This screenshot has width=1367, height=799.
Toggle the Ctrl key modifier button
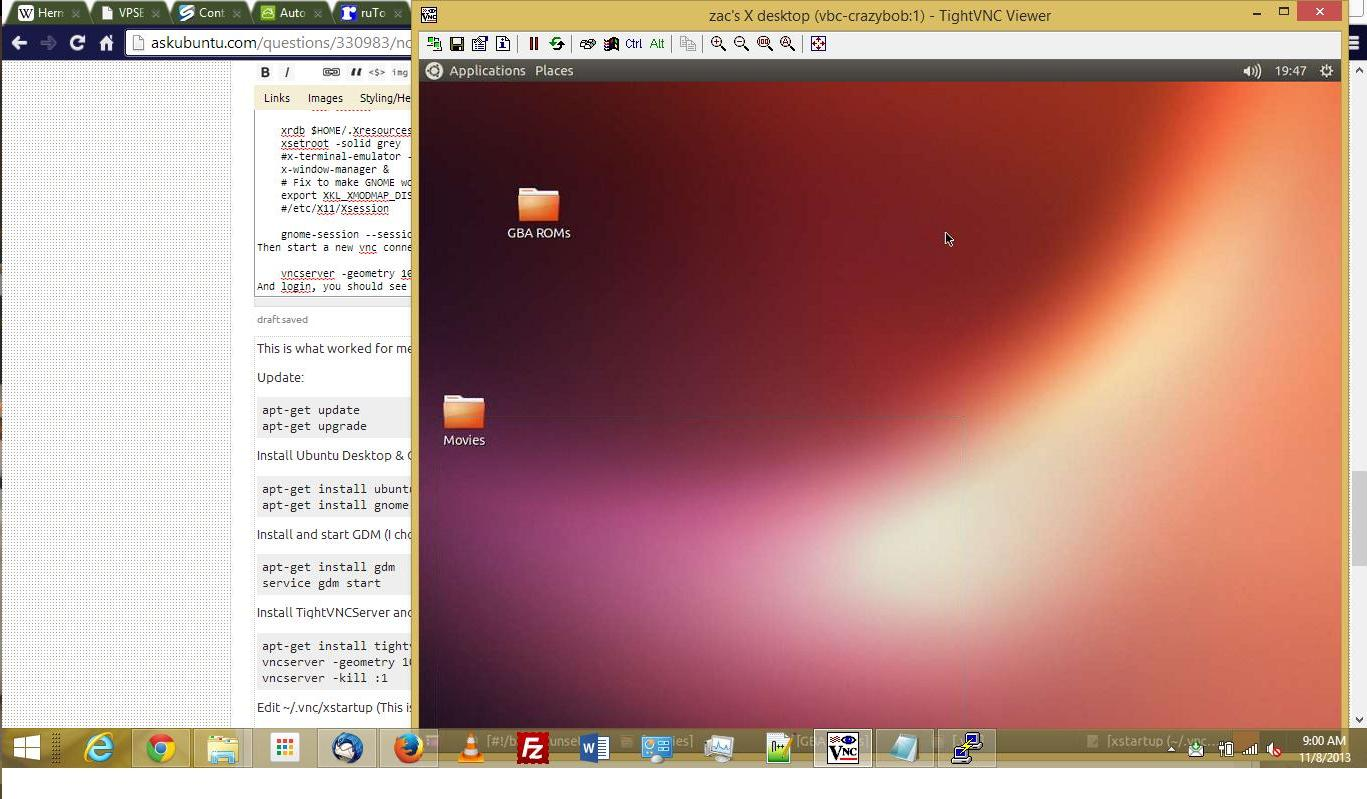(x=634, y=44)
